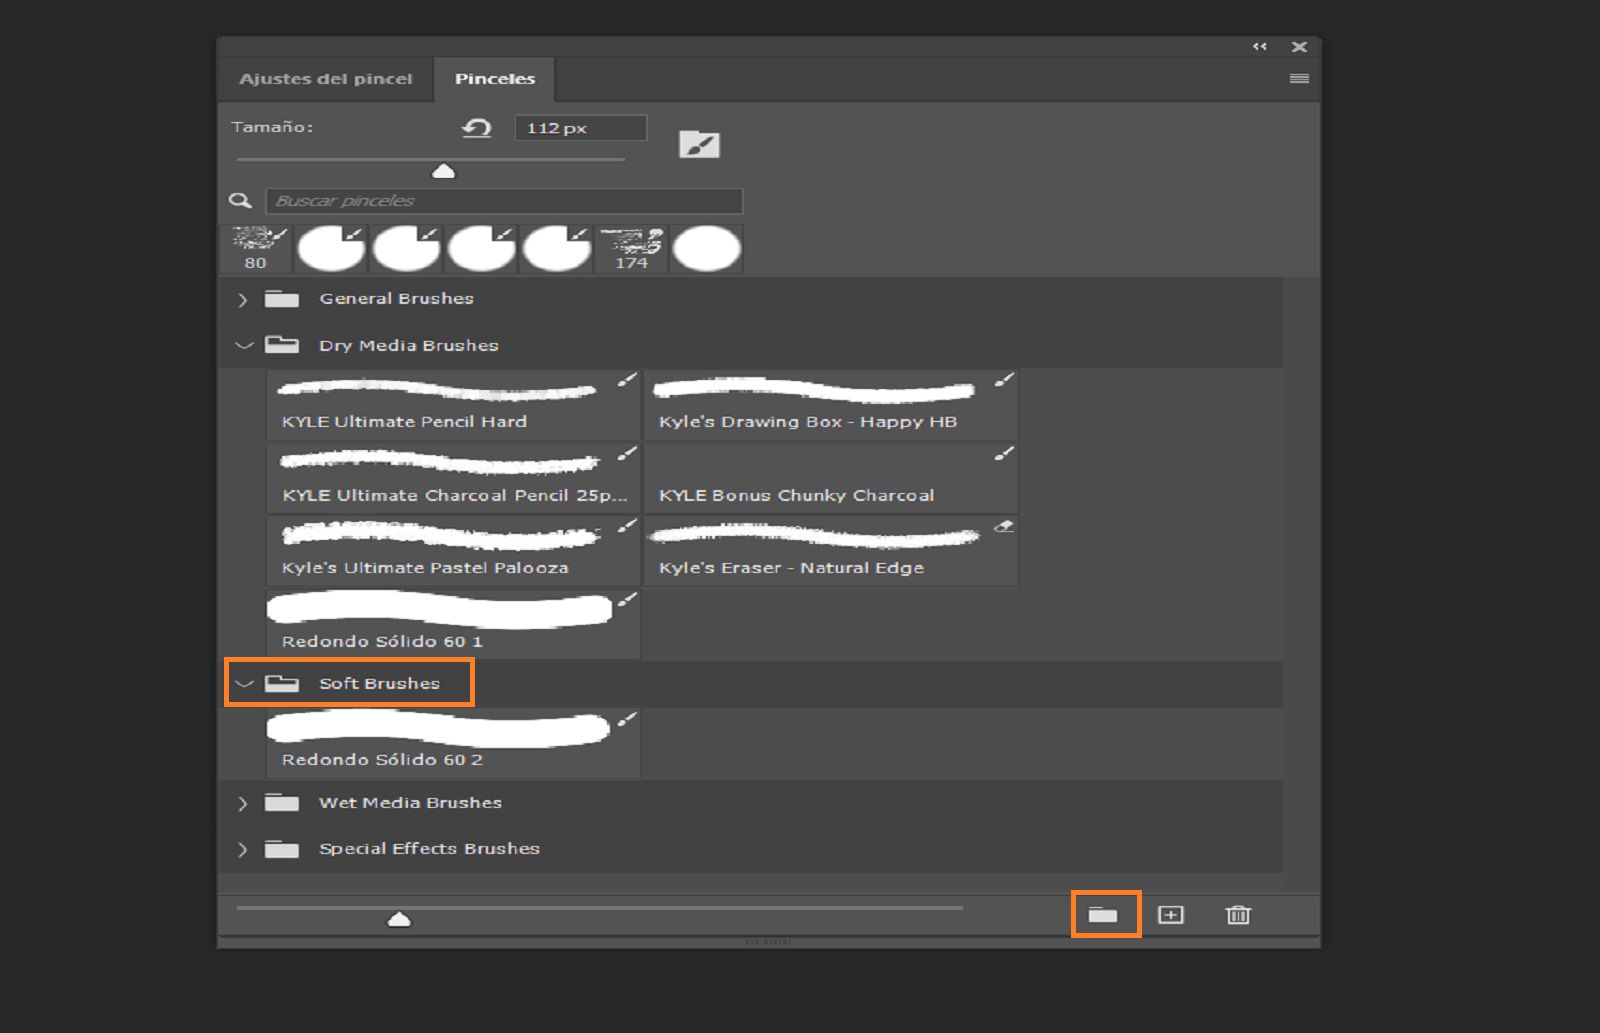Select the brush preset numbered 80
The width and height of the screenshot is (1600, 1033).
coord(256,247)
